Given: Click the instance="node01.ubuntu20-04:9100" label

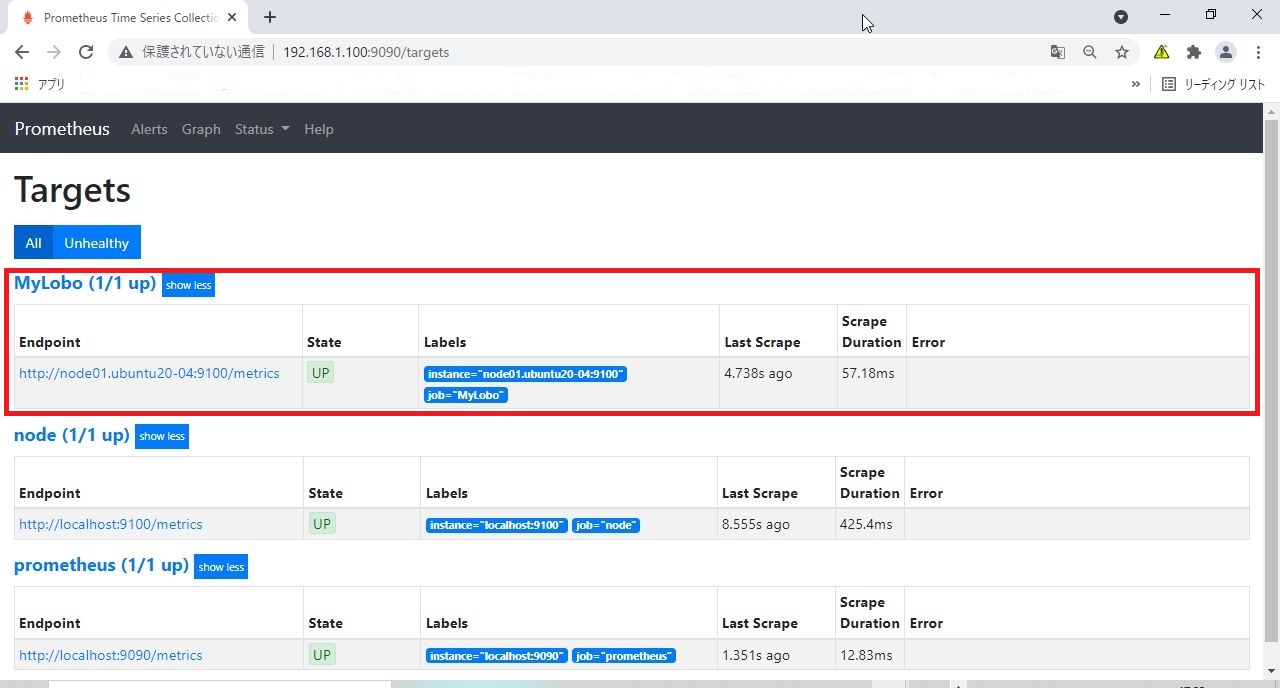Looking at the screenshot, I should tap(525, 374).
